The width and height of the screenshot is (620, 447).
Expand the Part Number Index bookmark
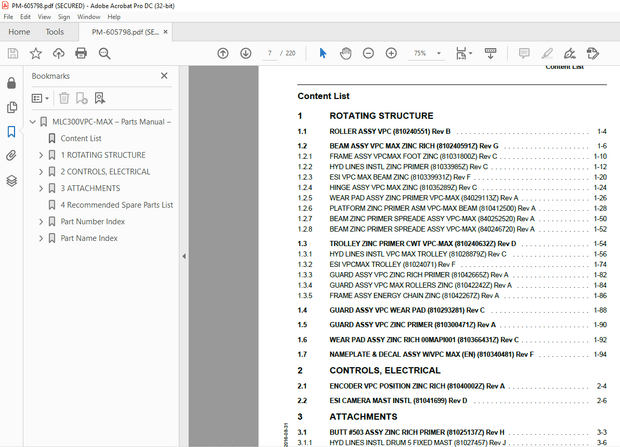point(41,221)
